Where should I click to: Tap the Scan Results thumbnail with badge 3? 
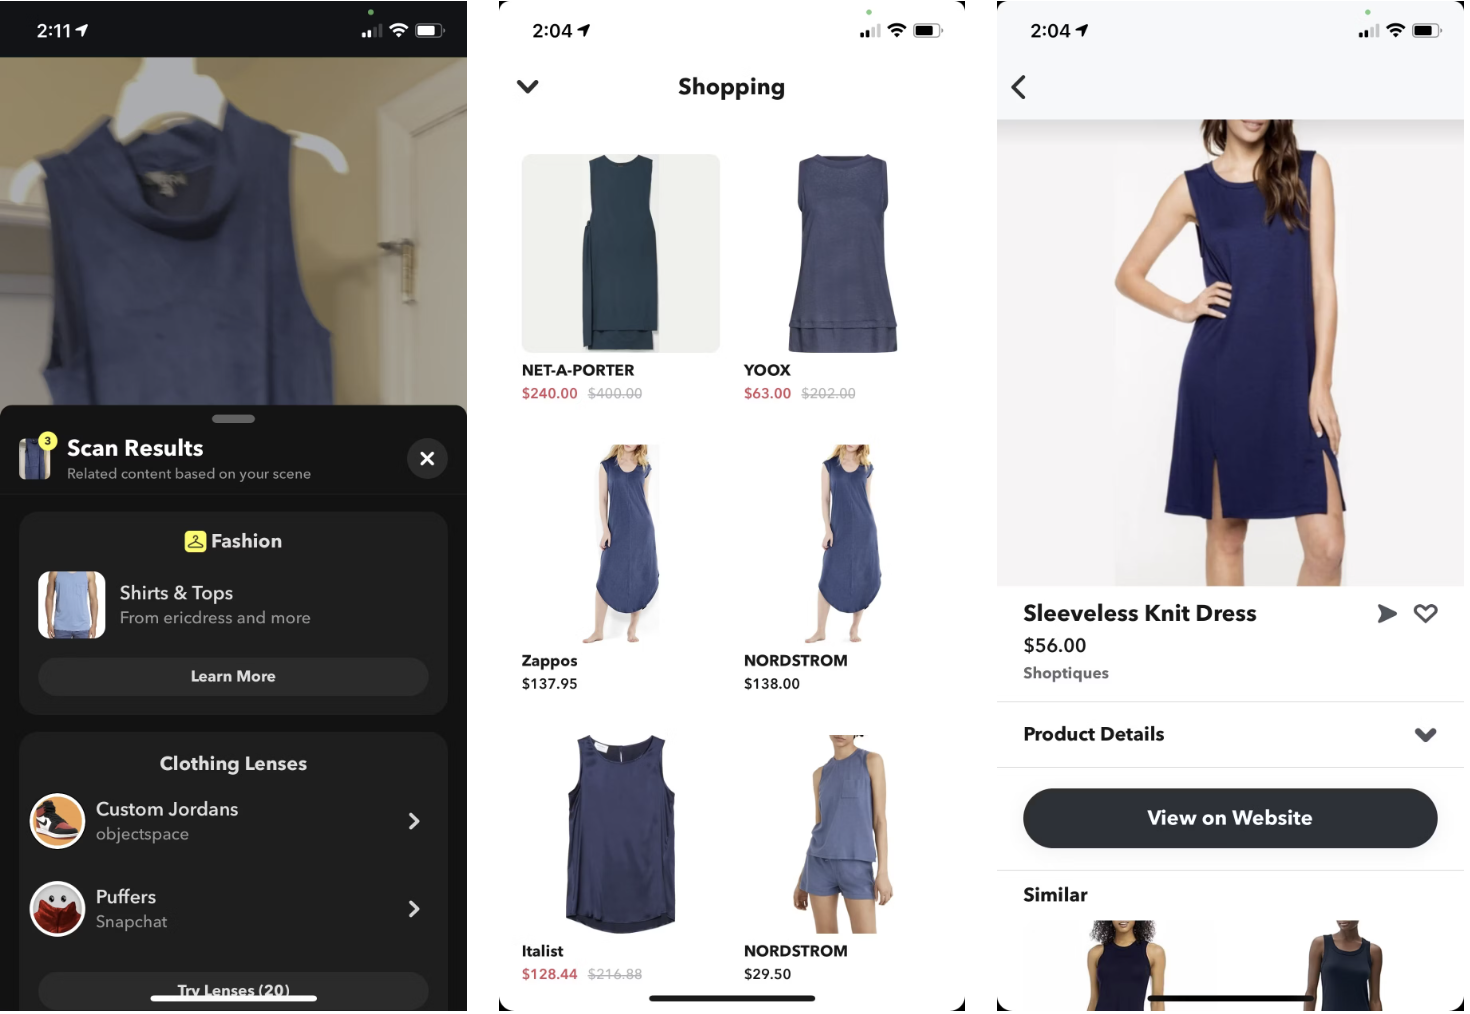(36, 458)
